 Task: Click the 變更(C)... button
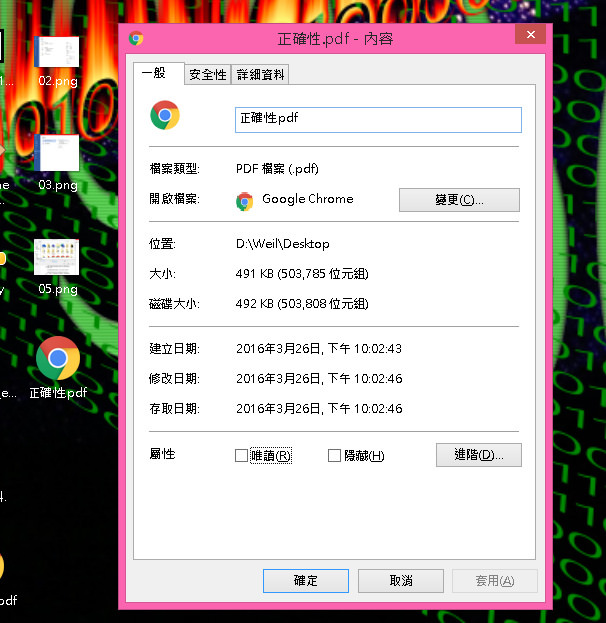[x=459, y=200]
